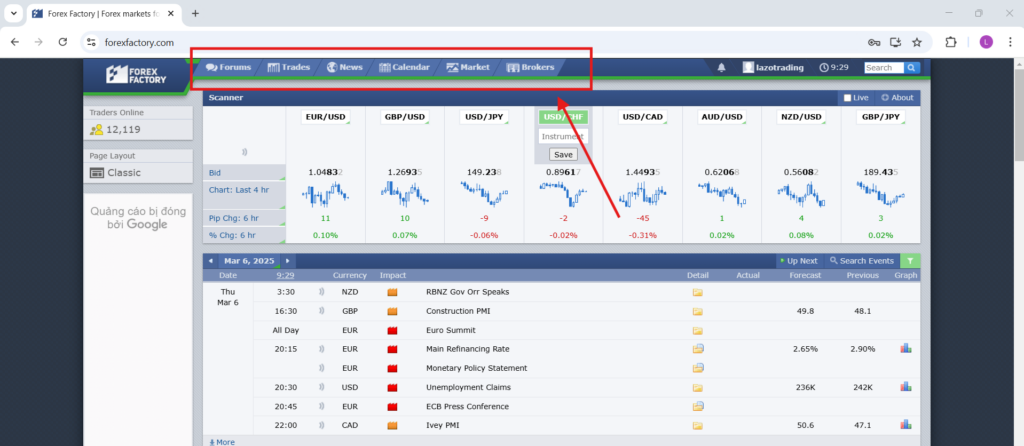Open the lazotrading user profile

pos(773,67)
